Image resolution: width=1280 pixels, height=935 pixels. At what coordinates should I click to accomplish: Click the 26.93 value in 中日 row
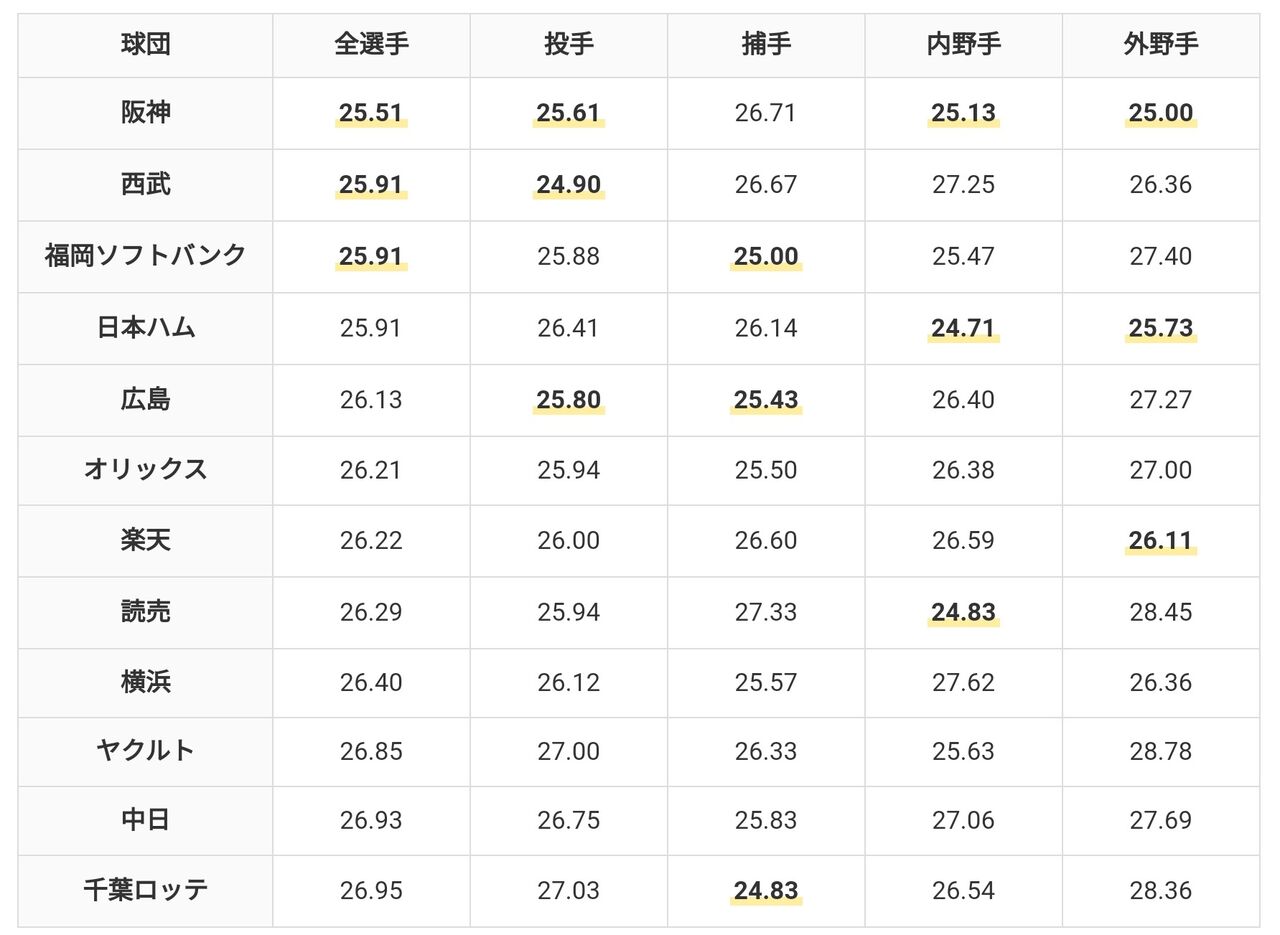point(371,821)
